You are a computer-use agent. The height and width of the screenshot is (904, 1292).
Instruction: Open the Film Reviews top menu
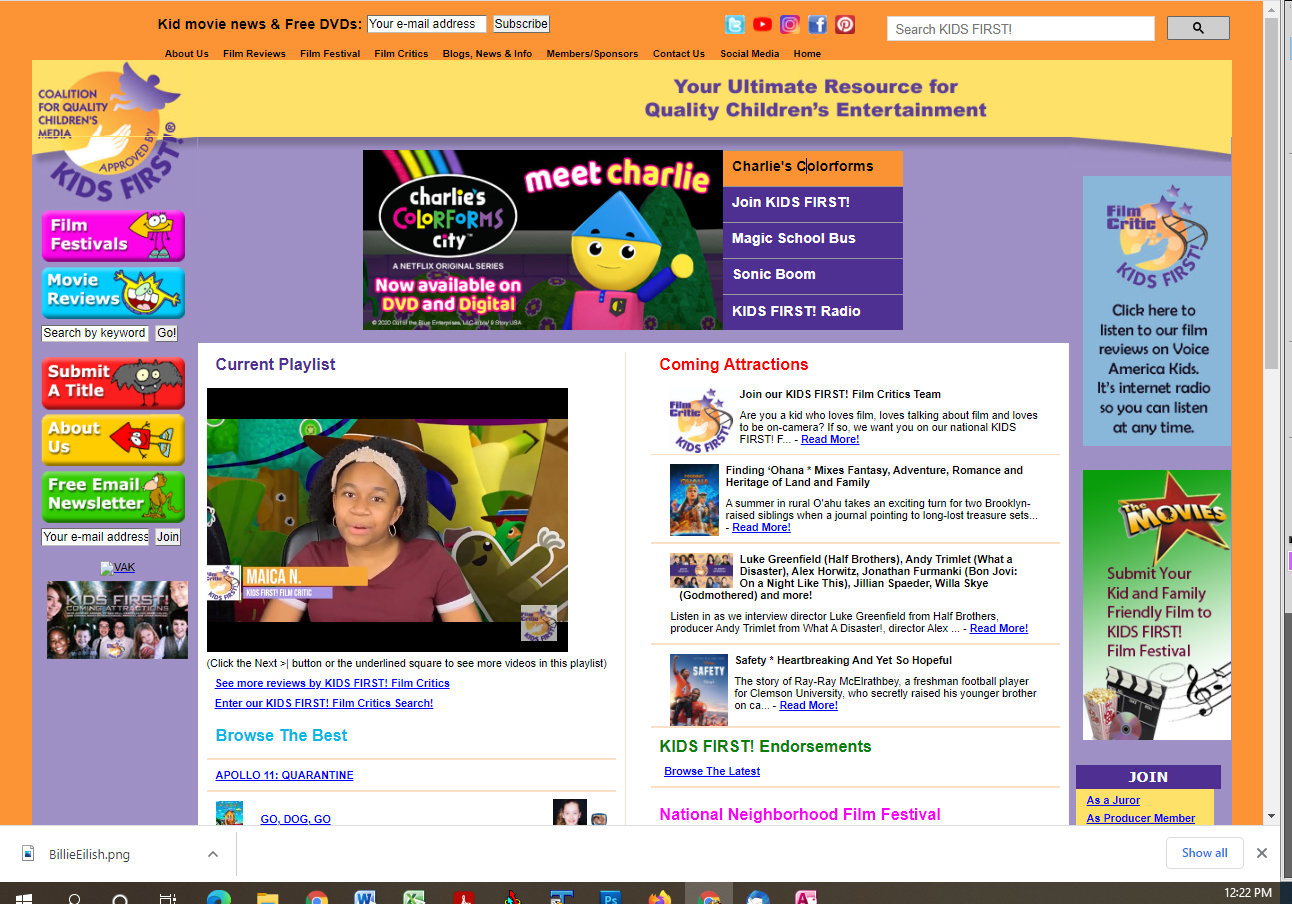(254, 54)
